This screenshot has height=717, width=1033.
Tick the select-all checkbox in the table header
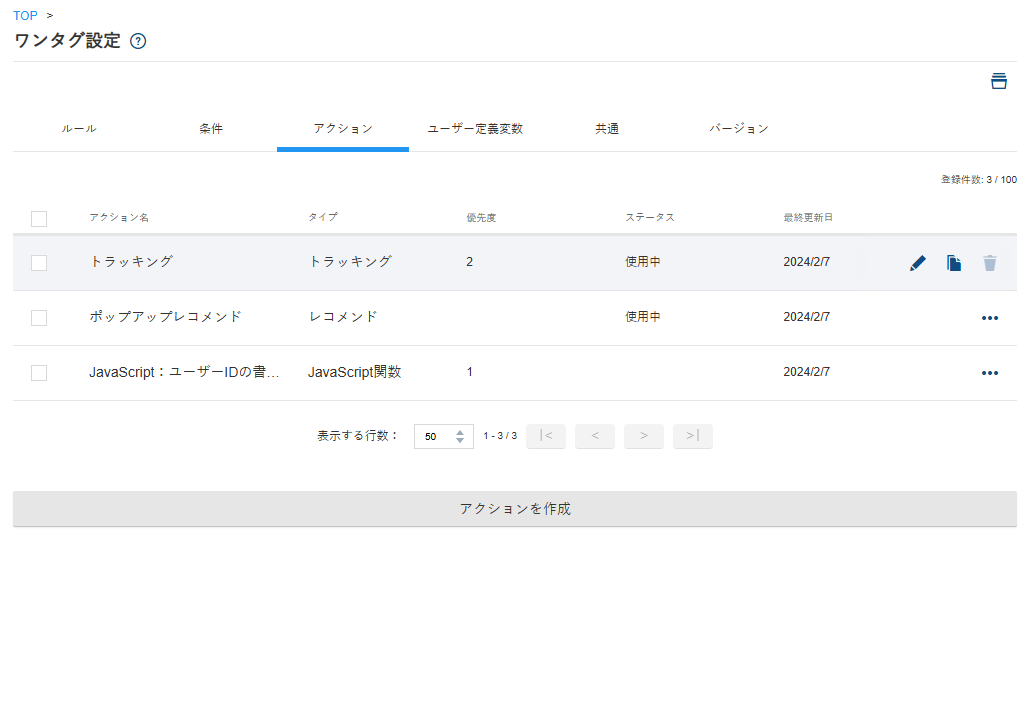click(x=39, y=219)
